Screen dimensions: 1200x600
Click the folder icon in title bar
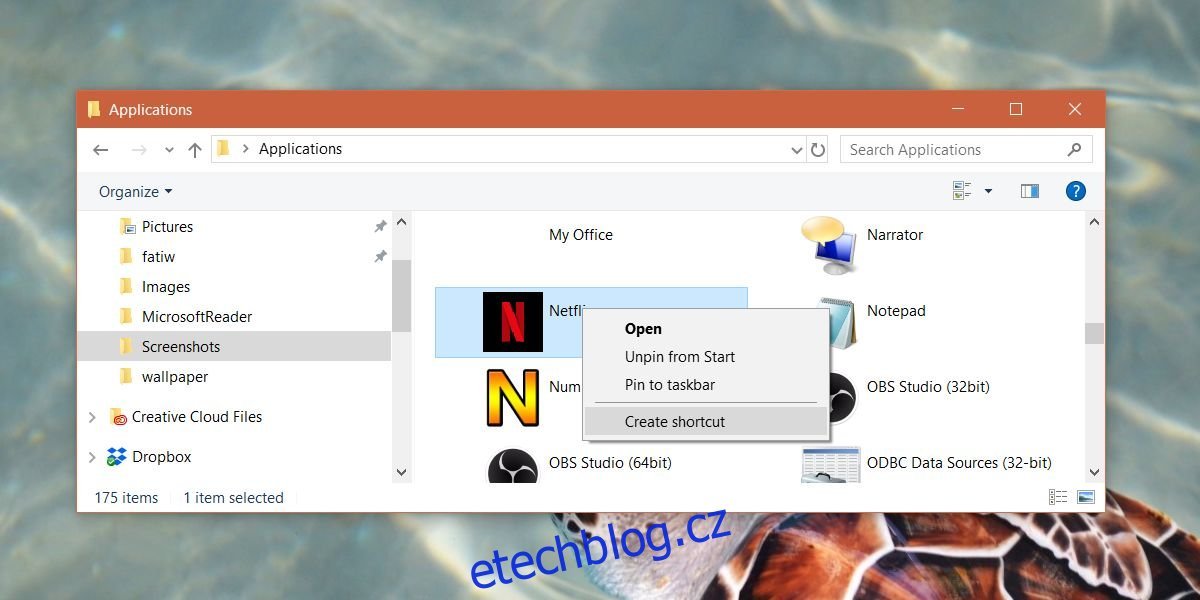coord(94,109)
